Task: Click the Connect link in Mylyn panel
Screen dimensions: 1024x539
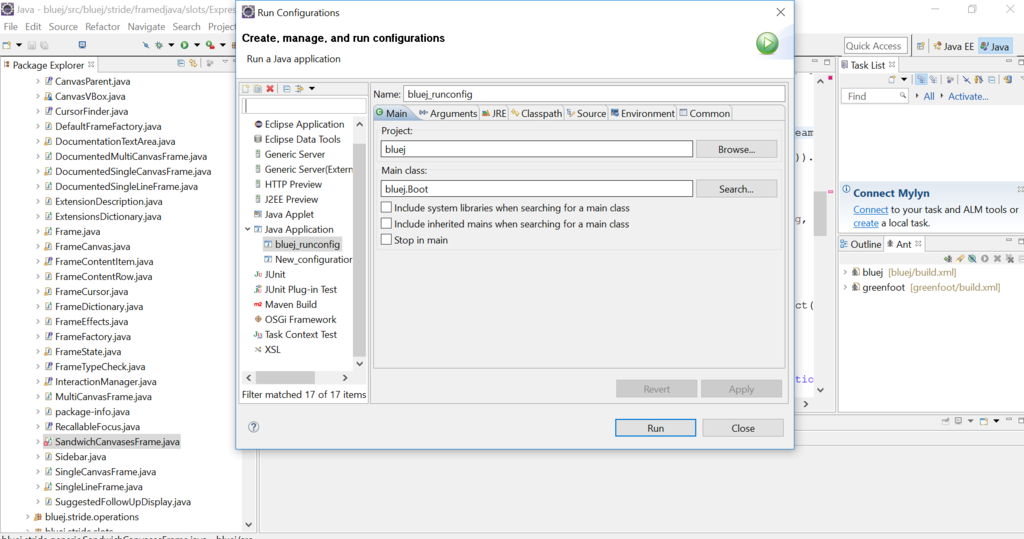Action: pyautogui.click(x=871, y=210)
